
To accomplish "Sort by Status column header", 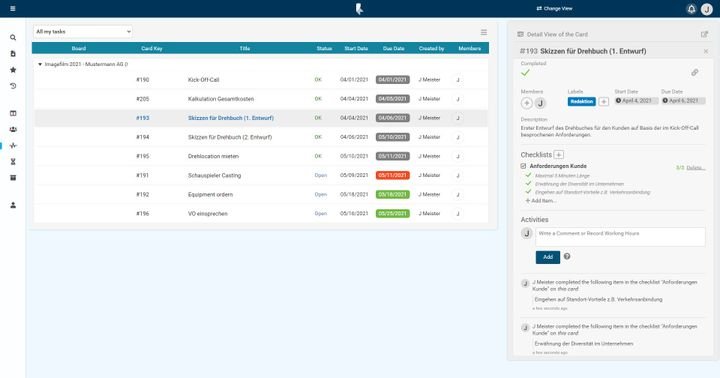I will coord(324,48).
